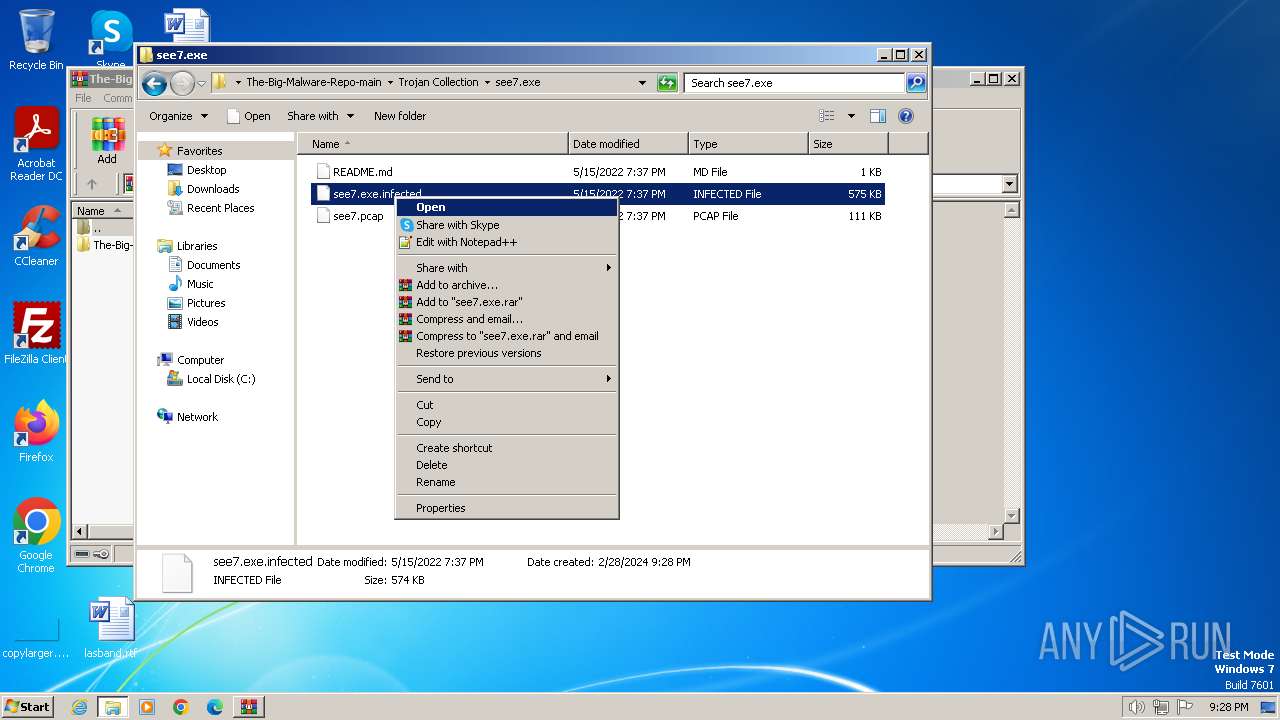The image size is (1280, 720).
Task: Open the WinRAR taskbar button
Action: (248, 707)
